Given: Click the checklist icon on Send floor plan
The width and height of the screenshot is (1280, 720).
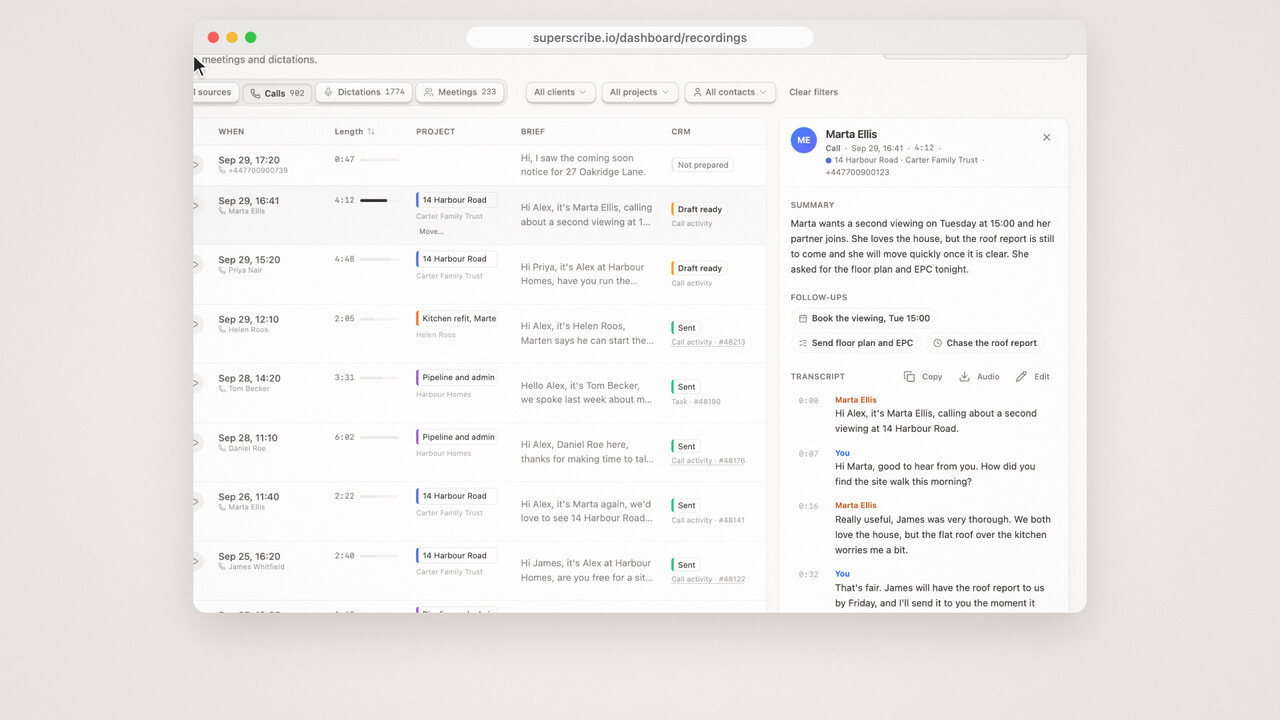Looking at the screenshot, I should pyautogui.click(x=803, y=343).
